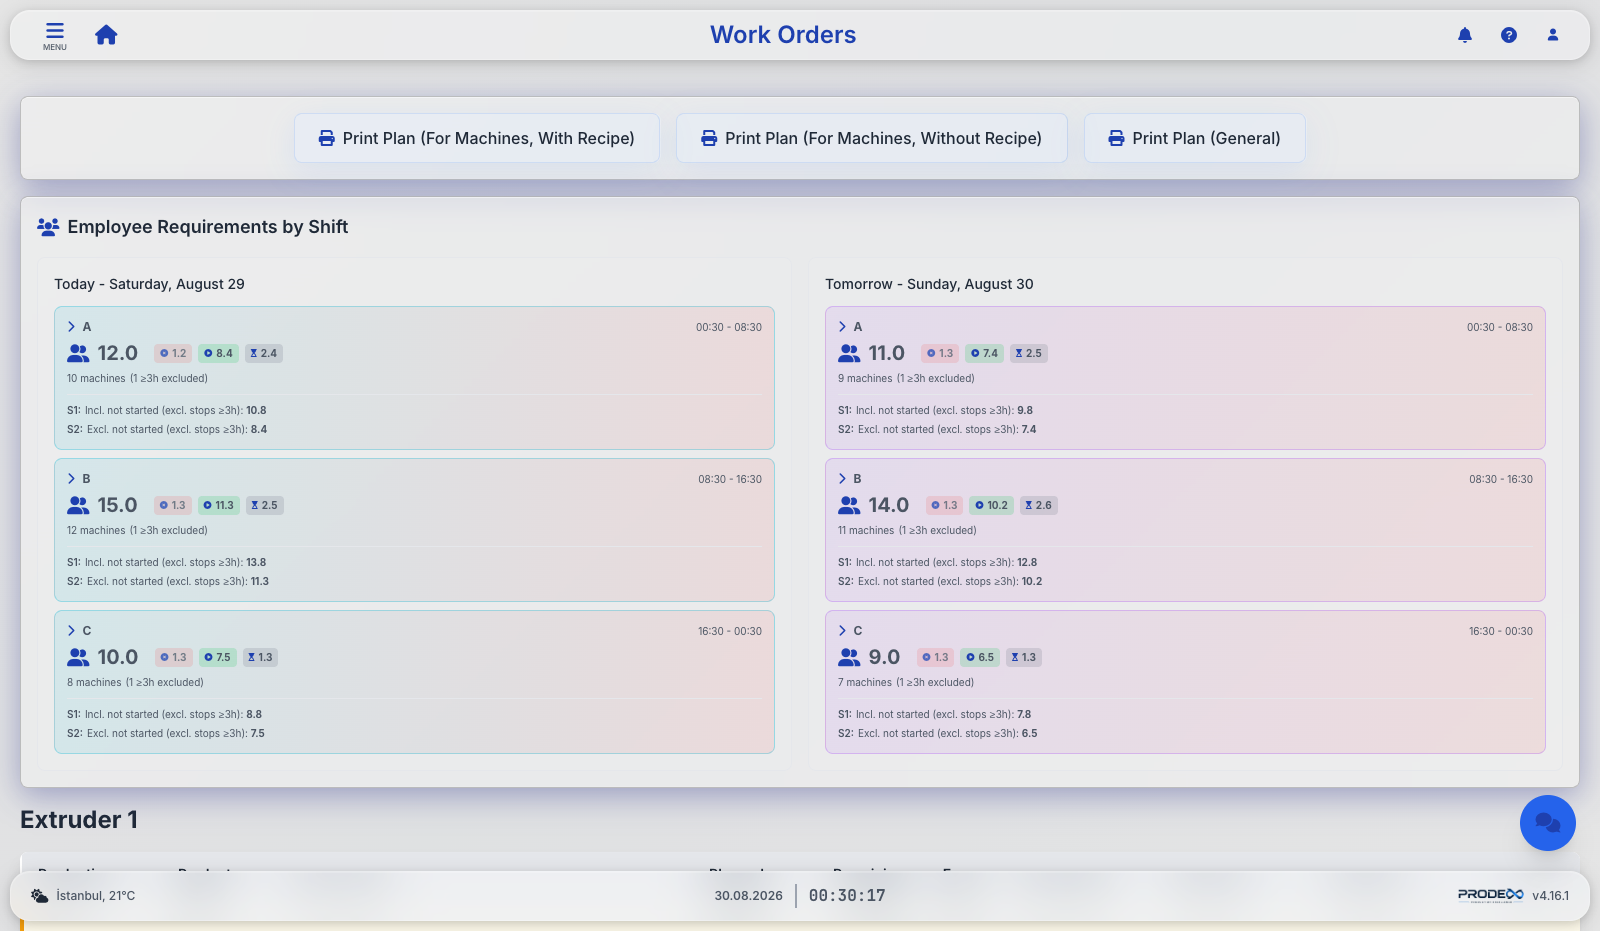The image size is (1600, 931).
Task: Click the v4.16.1 version label
Action: [x=1551, y=896]
